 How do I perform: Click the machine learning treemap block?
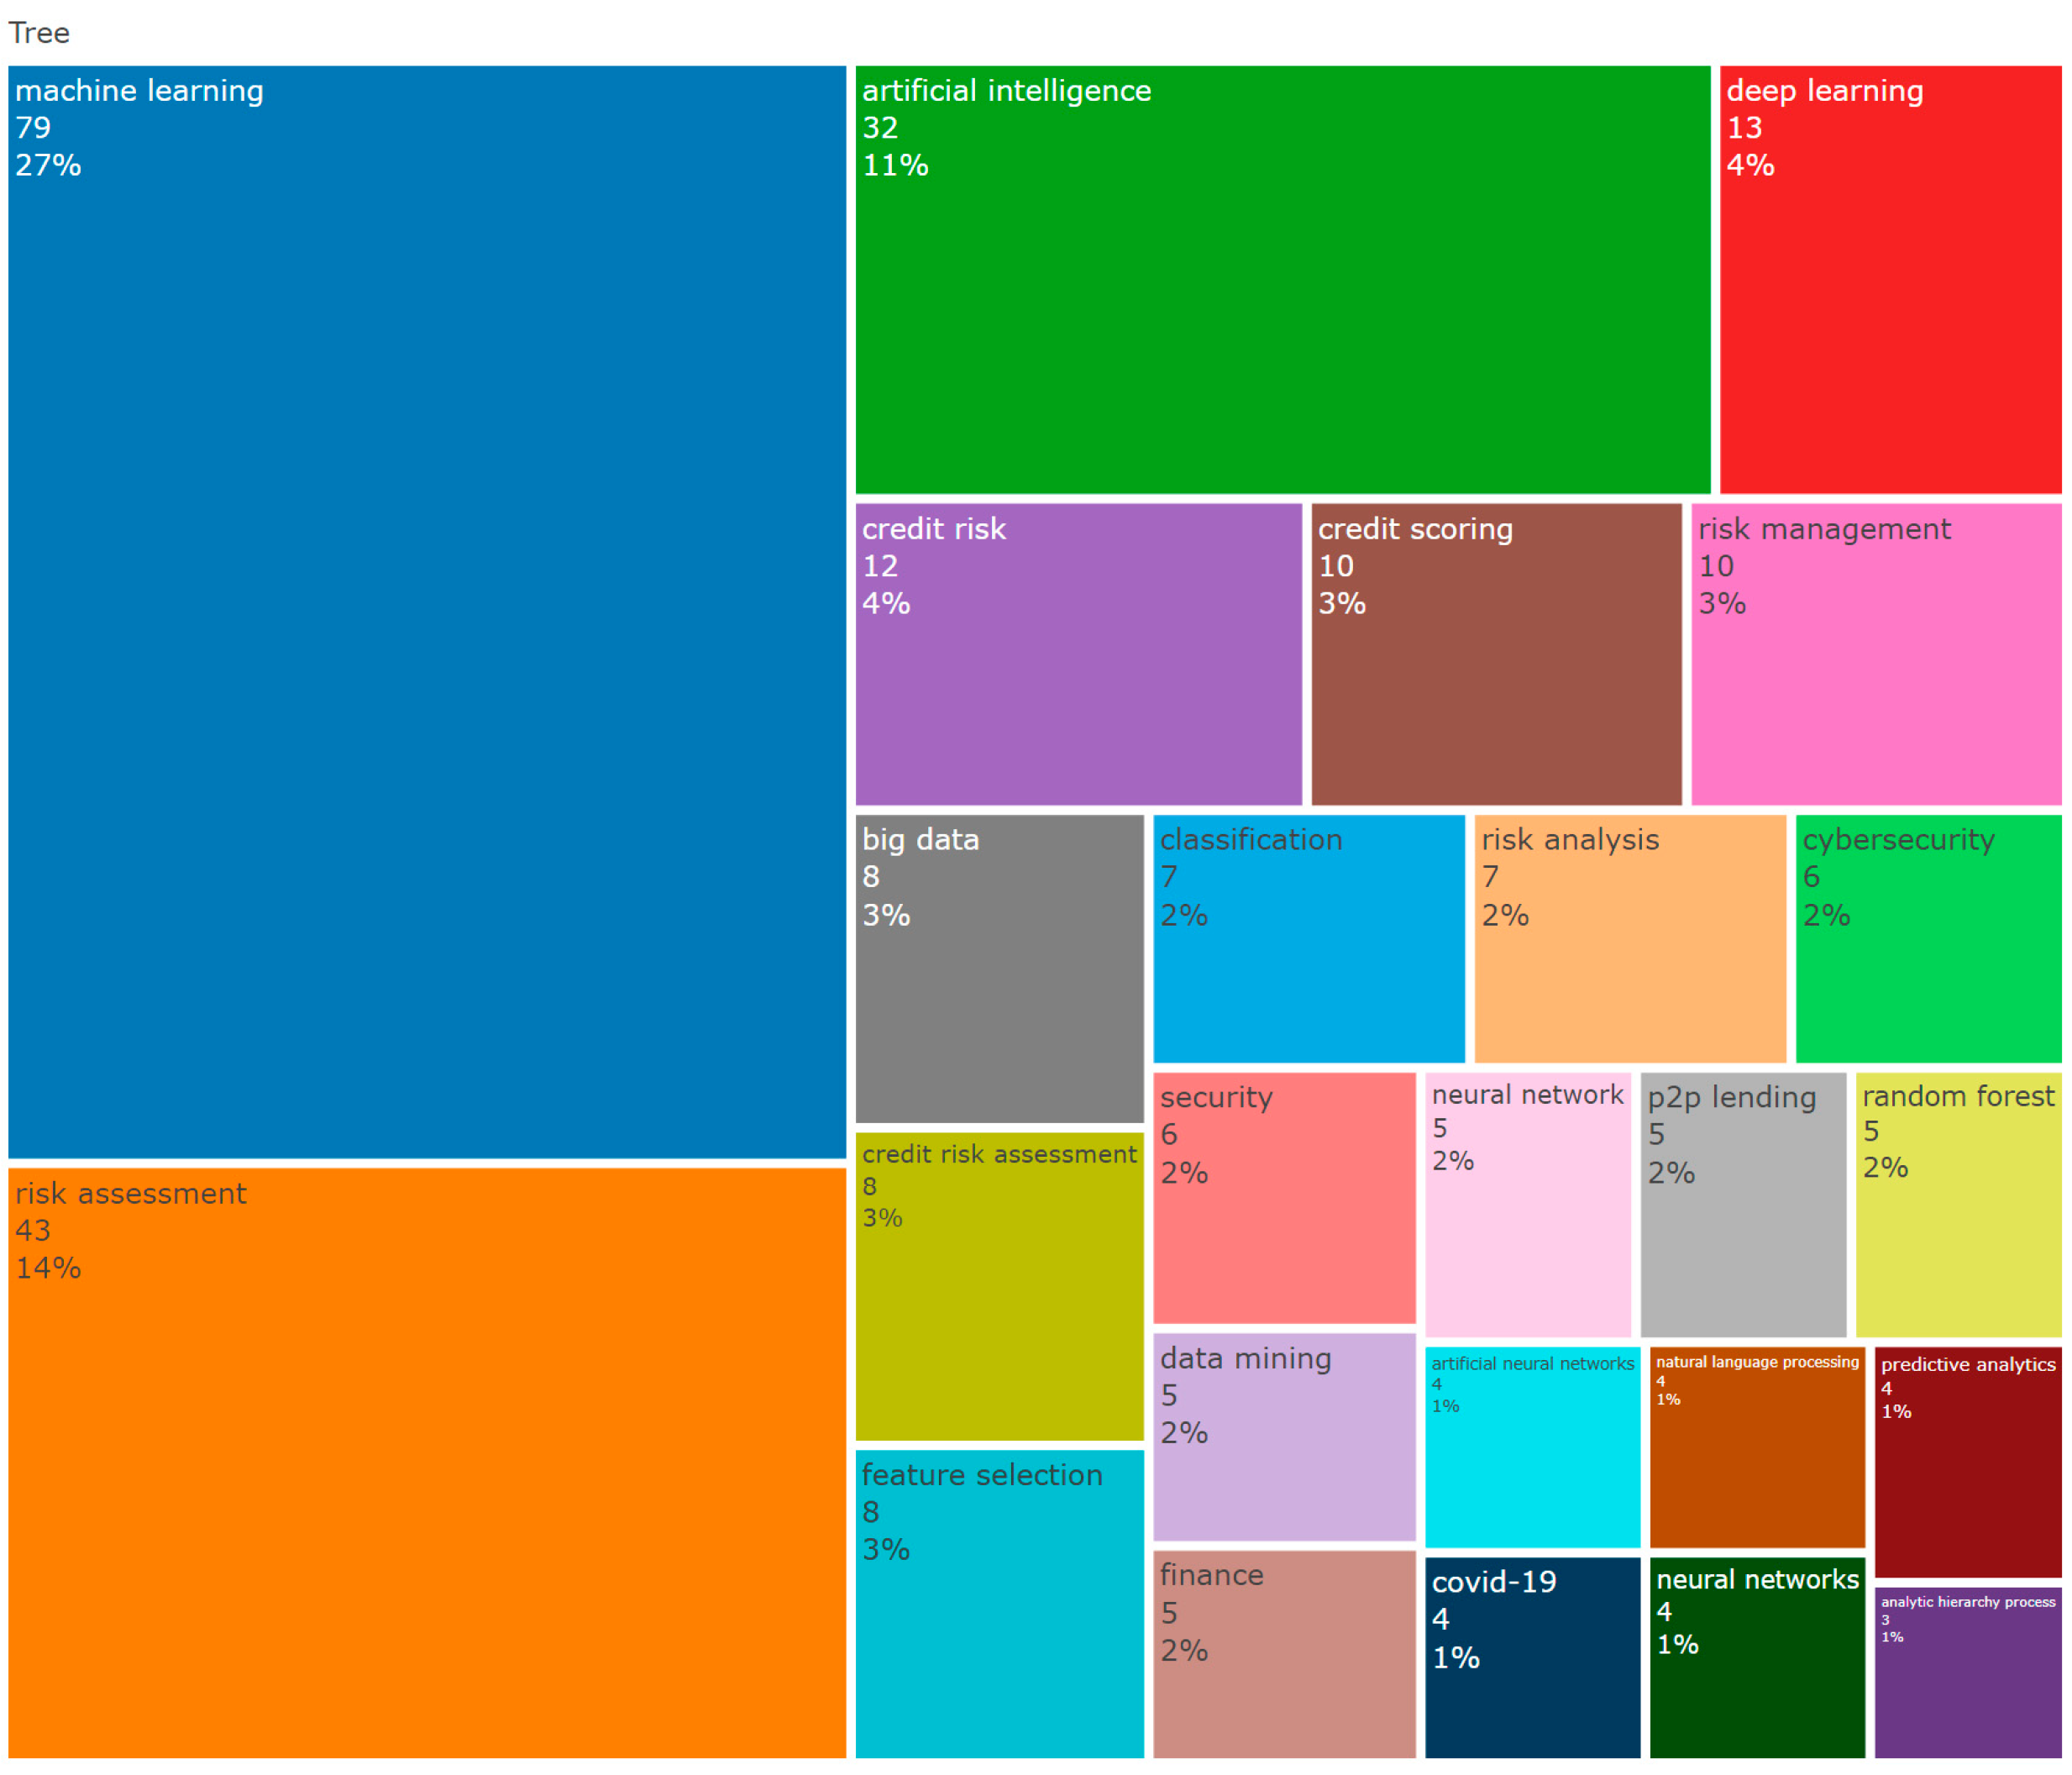(427, 612)
